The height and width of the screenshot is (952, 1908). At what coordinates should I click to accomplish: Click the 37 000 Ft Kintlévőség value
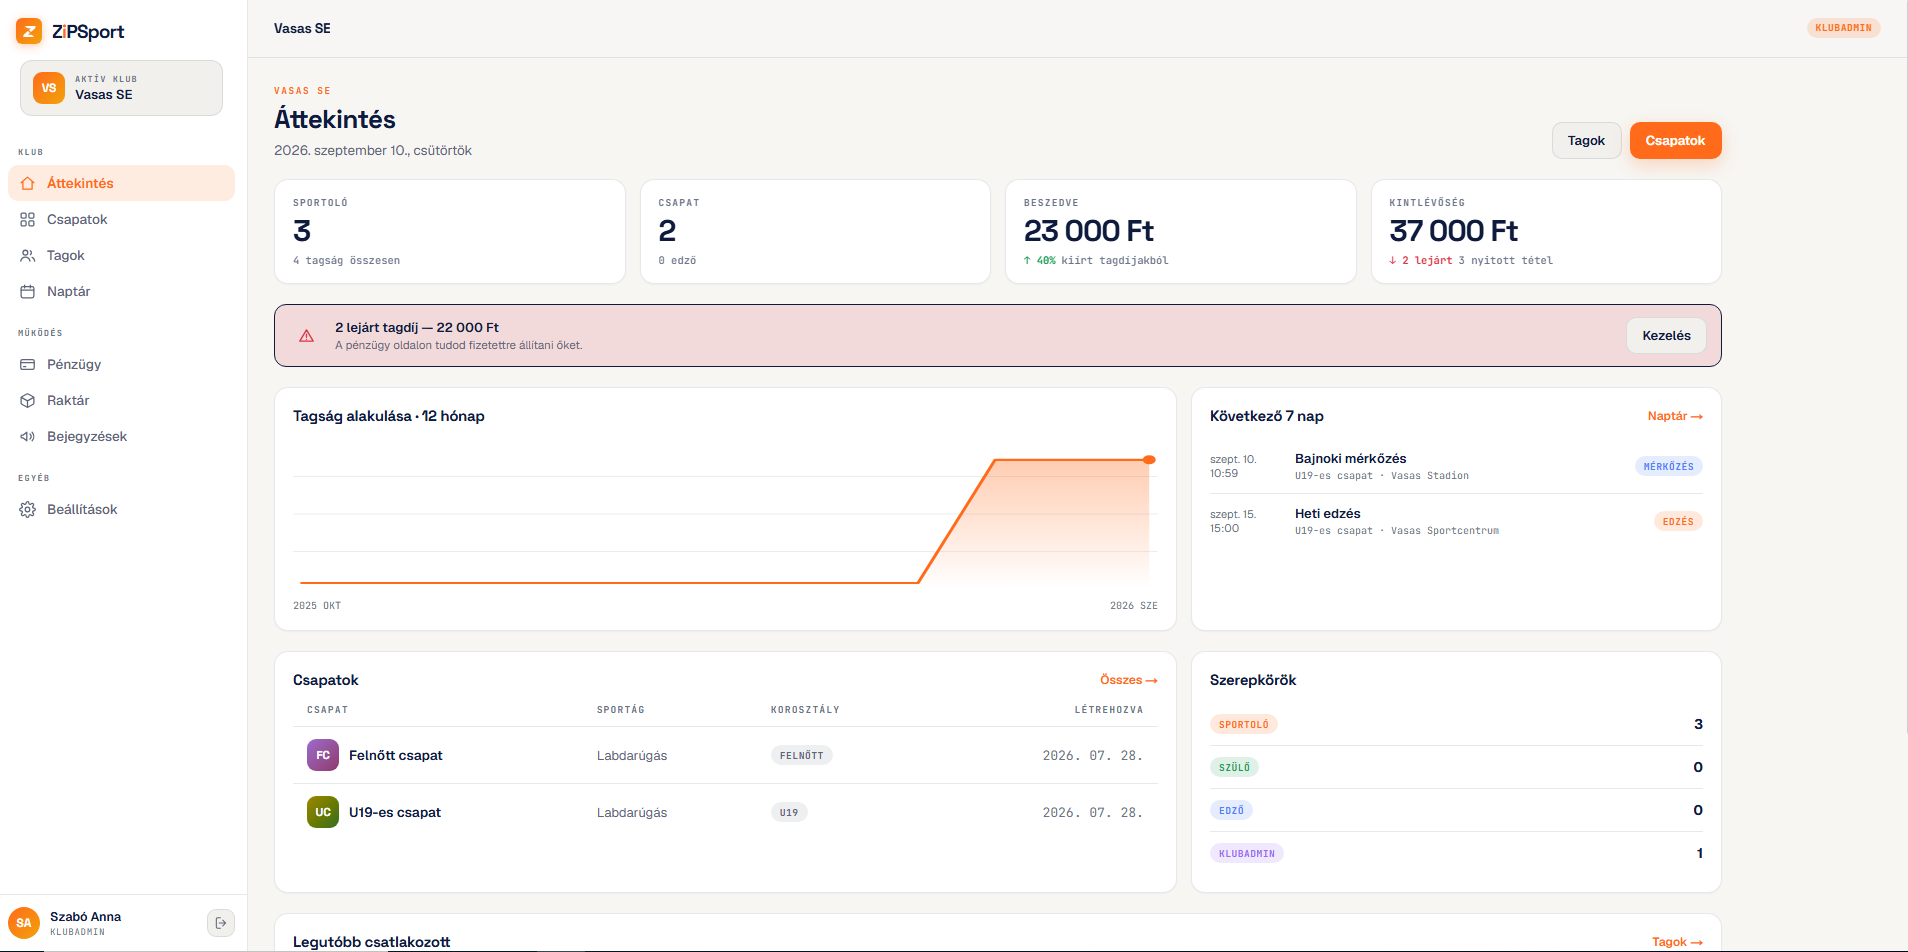(1453, 231)
